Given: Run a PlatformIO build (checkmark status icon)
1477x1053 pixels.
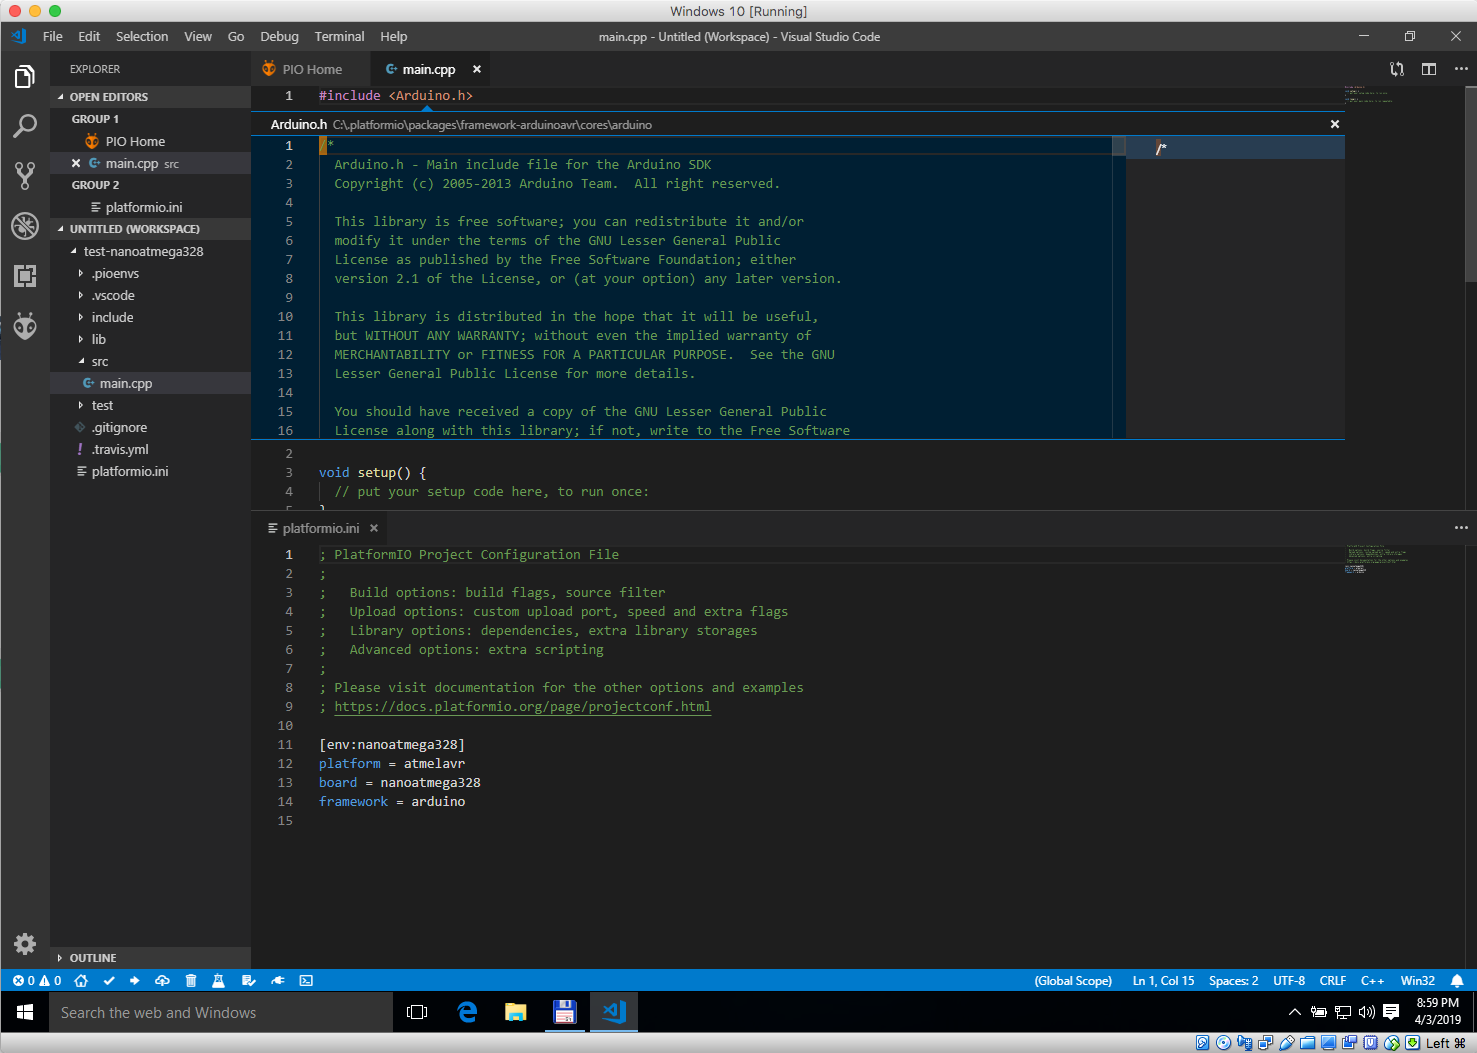Looking at the screenshot, I should tap(110, 980).
